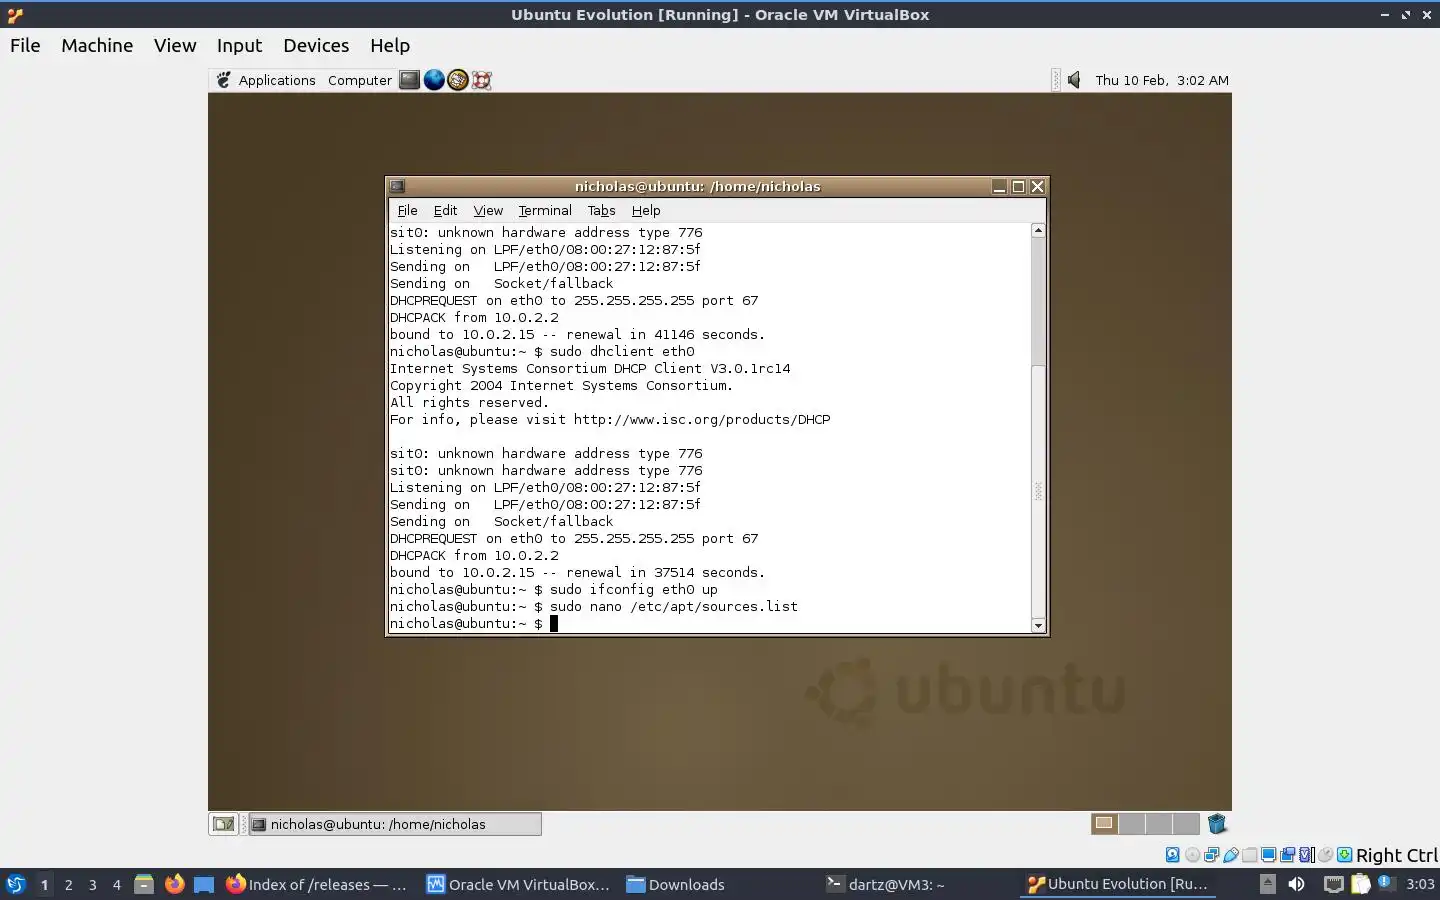Switch to Oracle VM VirtualBox Manager window
The image size is (1440, 900).
518,884
